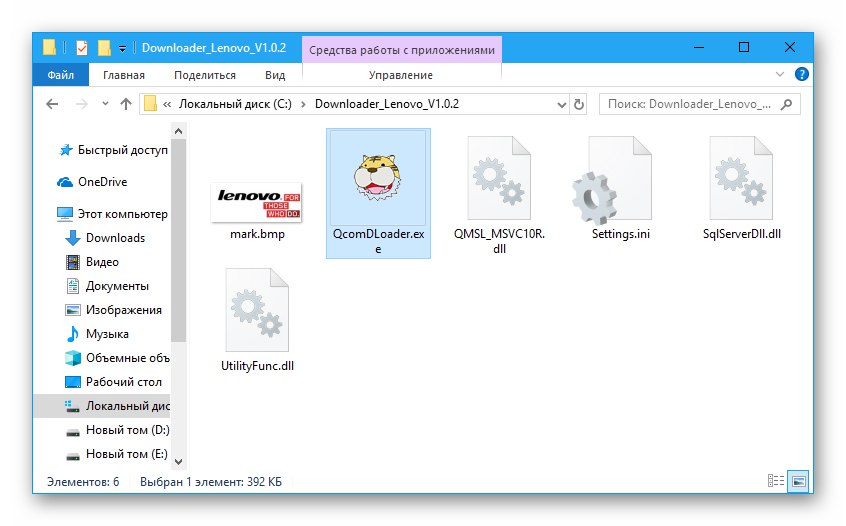Click the Видео filmstrip icon
The height and width of the screenshot is (526, 846).
click(72, 262)
